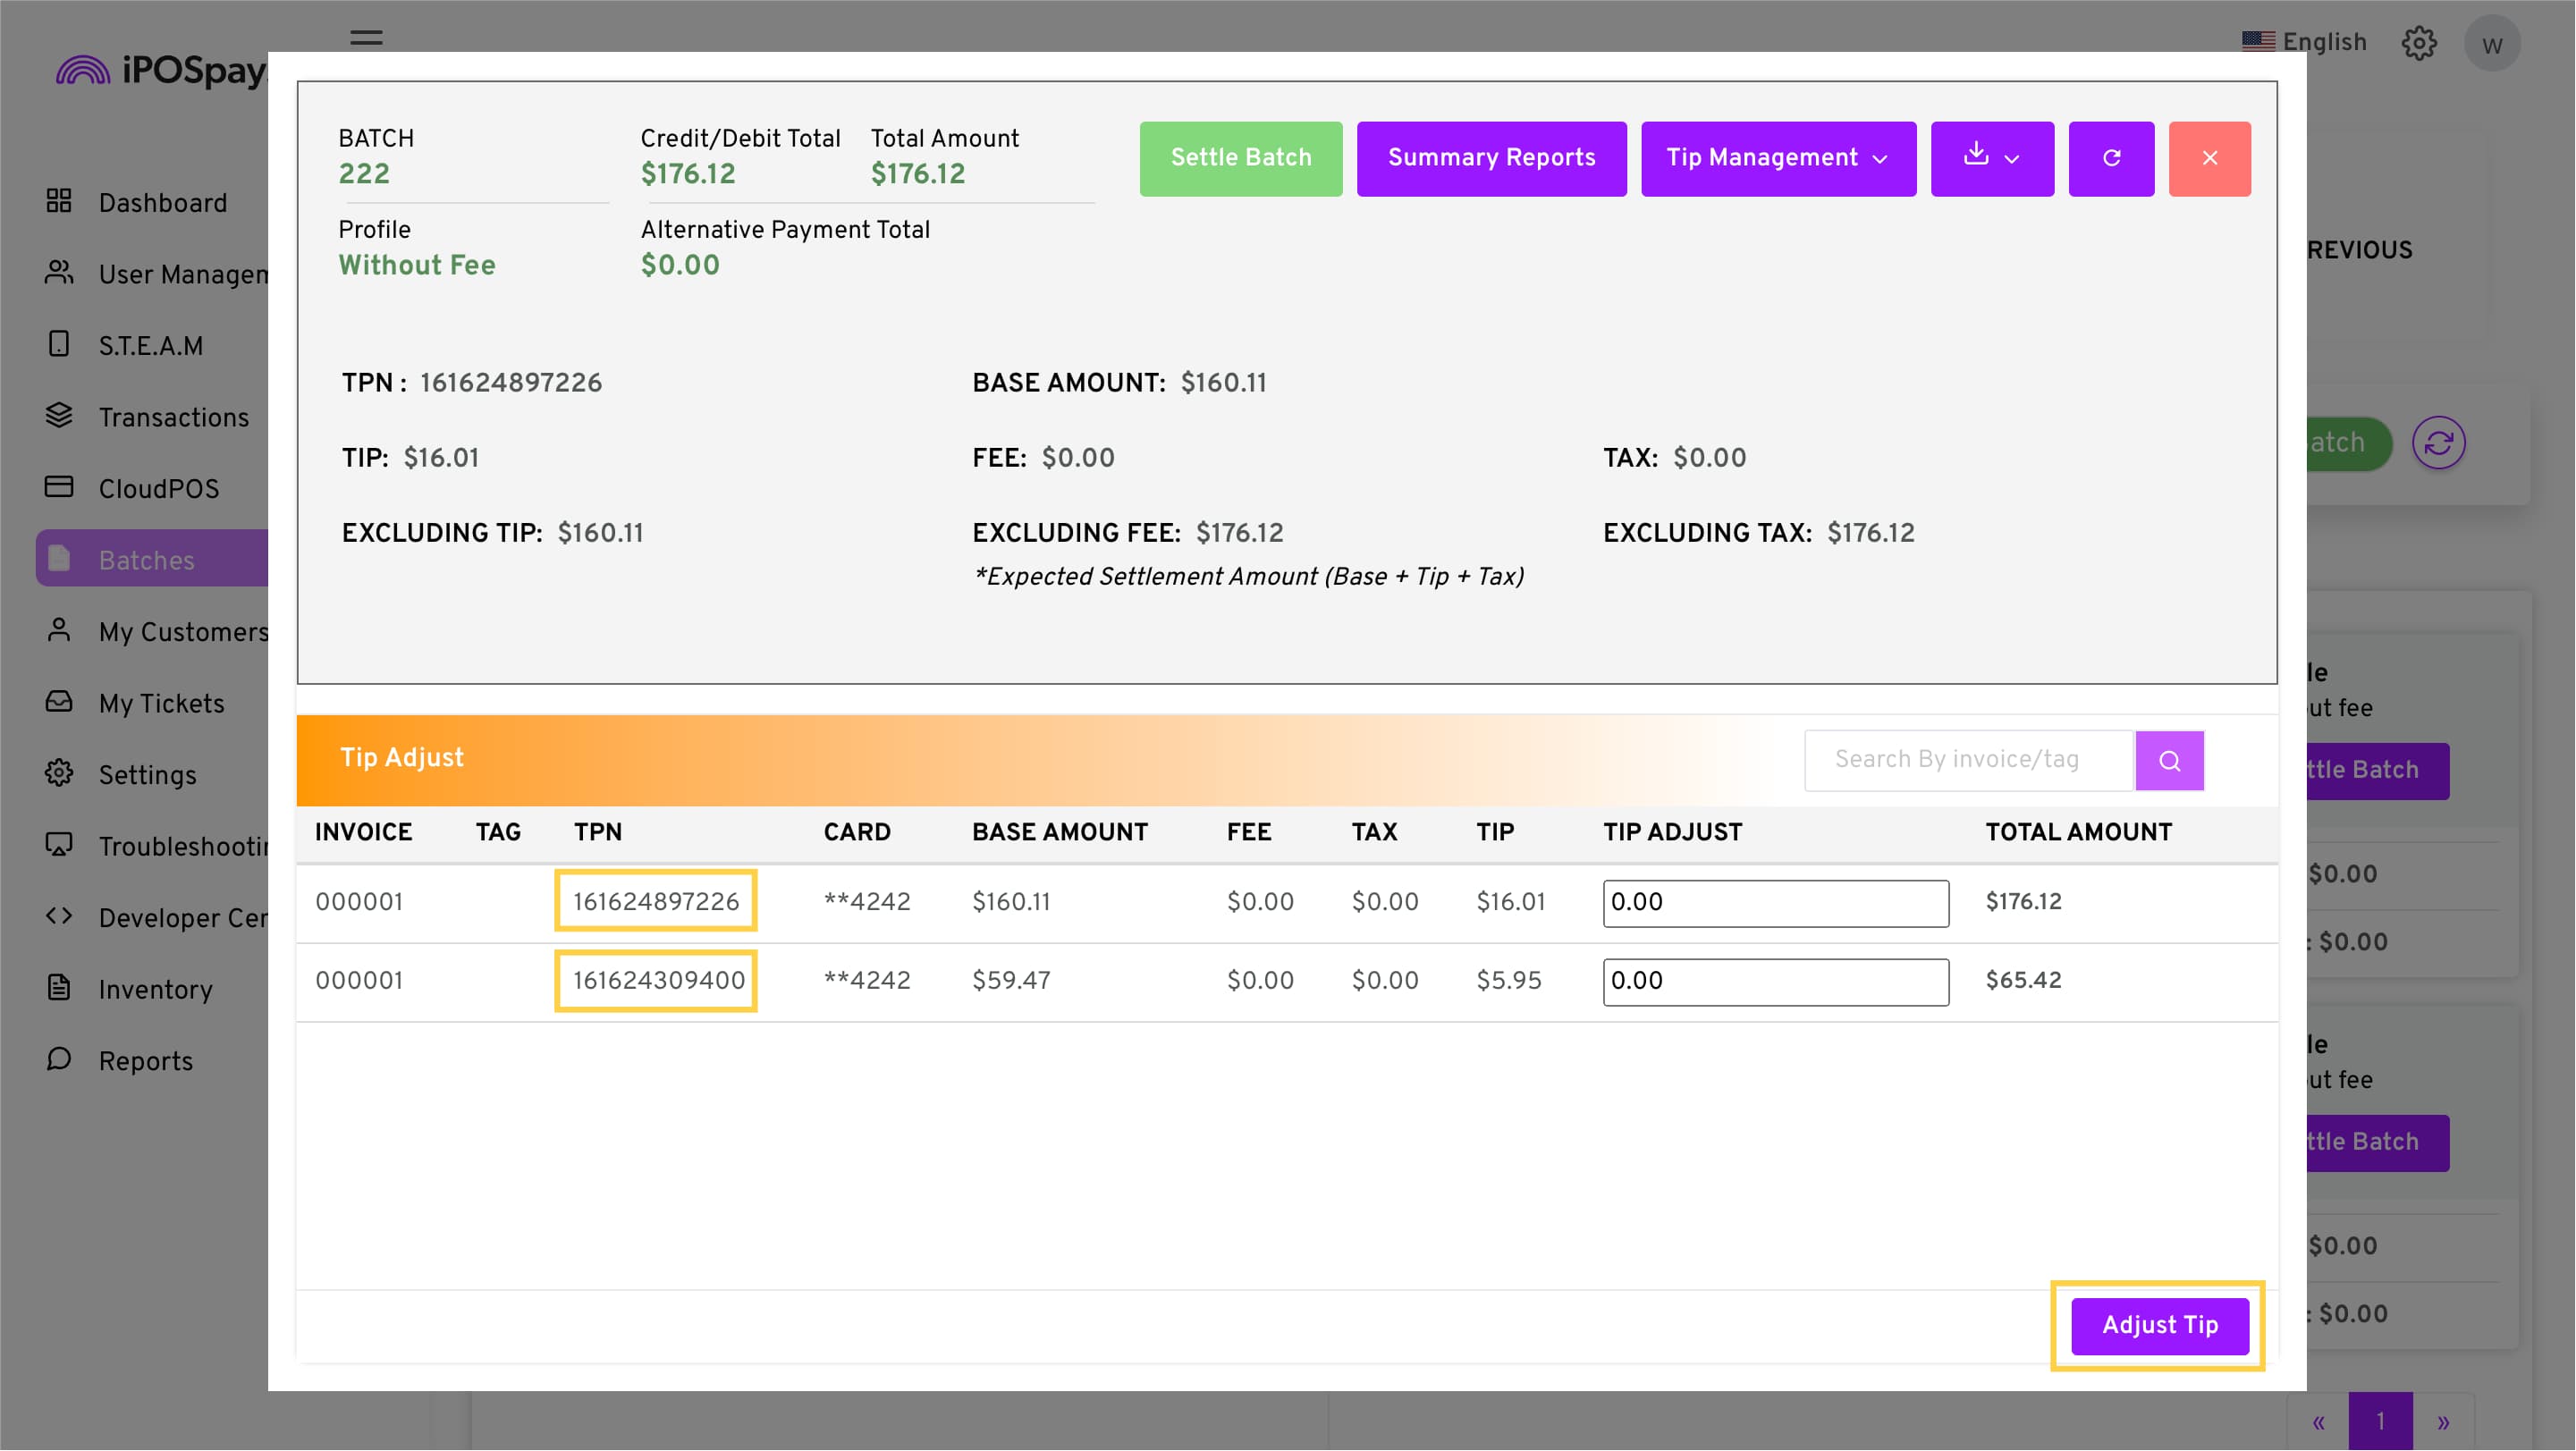Go to Transactions page
This screenshot has height=1451, width=2576.
(174, 417)
